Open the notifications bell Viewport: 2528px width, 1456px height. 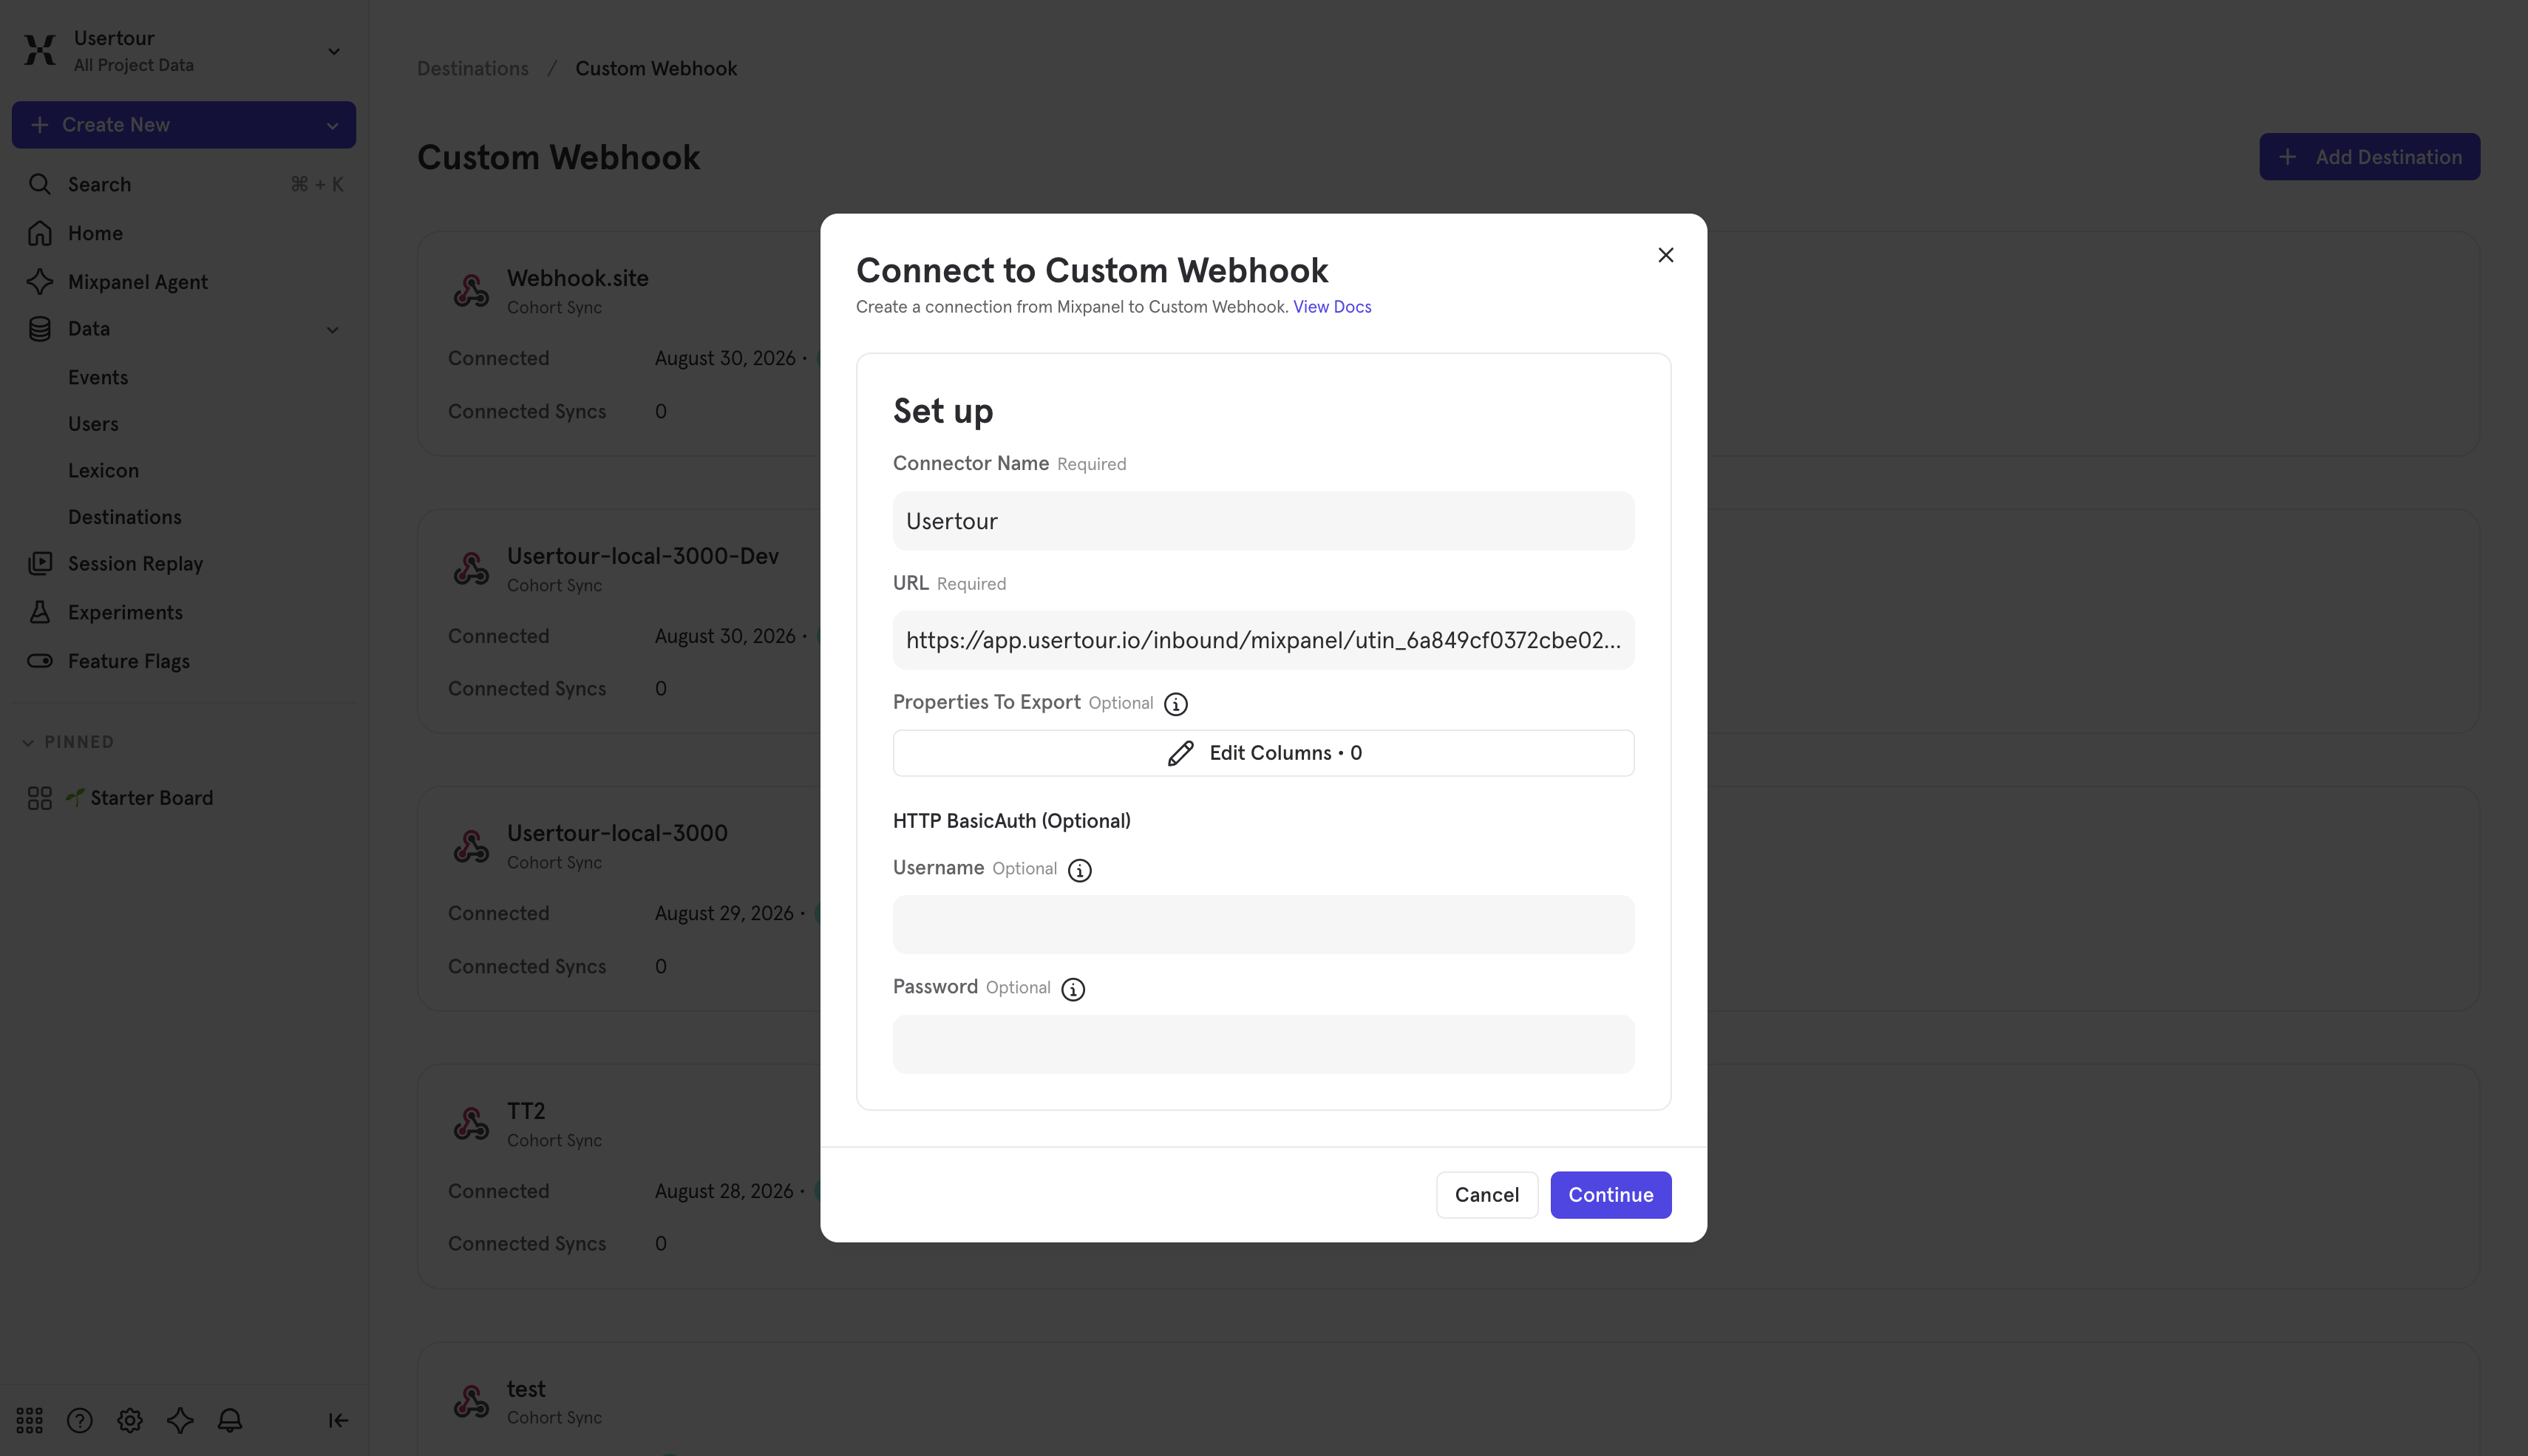230,1420
